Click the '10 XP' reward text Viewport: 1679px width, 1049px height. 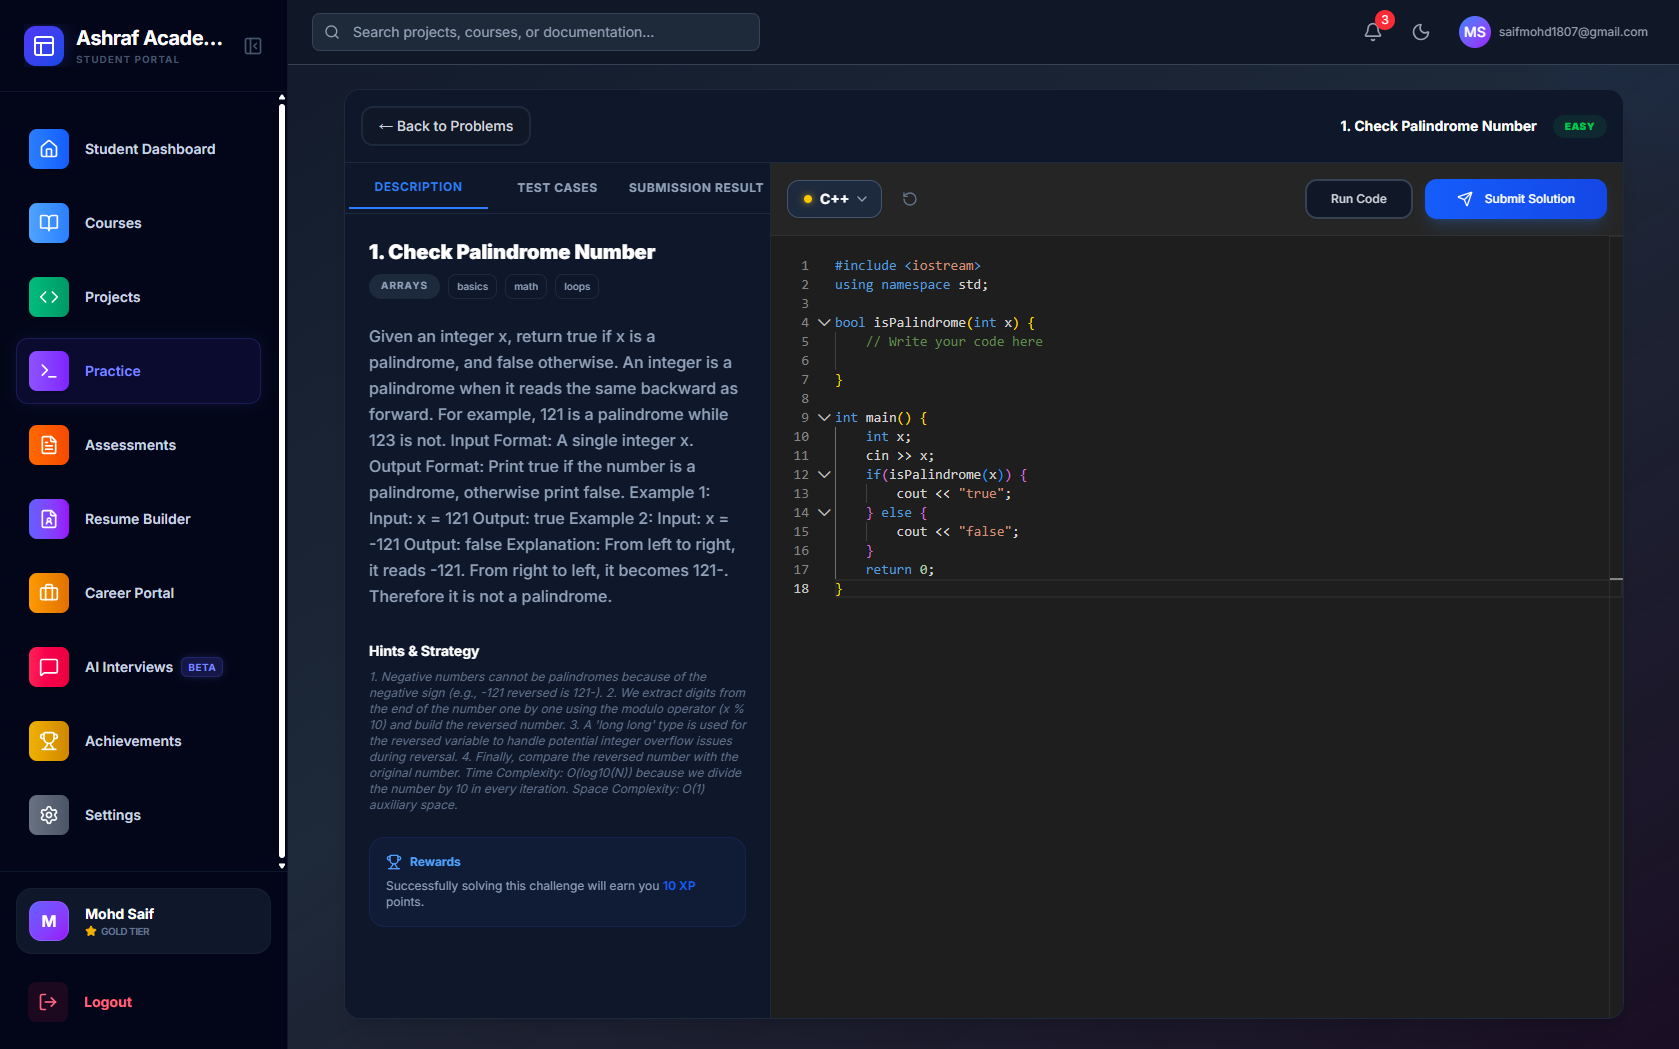tap(679, 886)
